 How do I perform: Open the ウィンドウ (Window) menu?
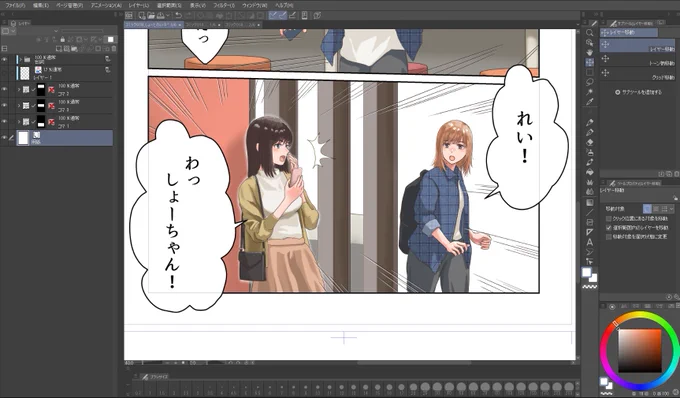255,5
